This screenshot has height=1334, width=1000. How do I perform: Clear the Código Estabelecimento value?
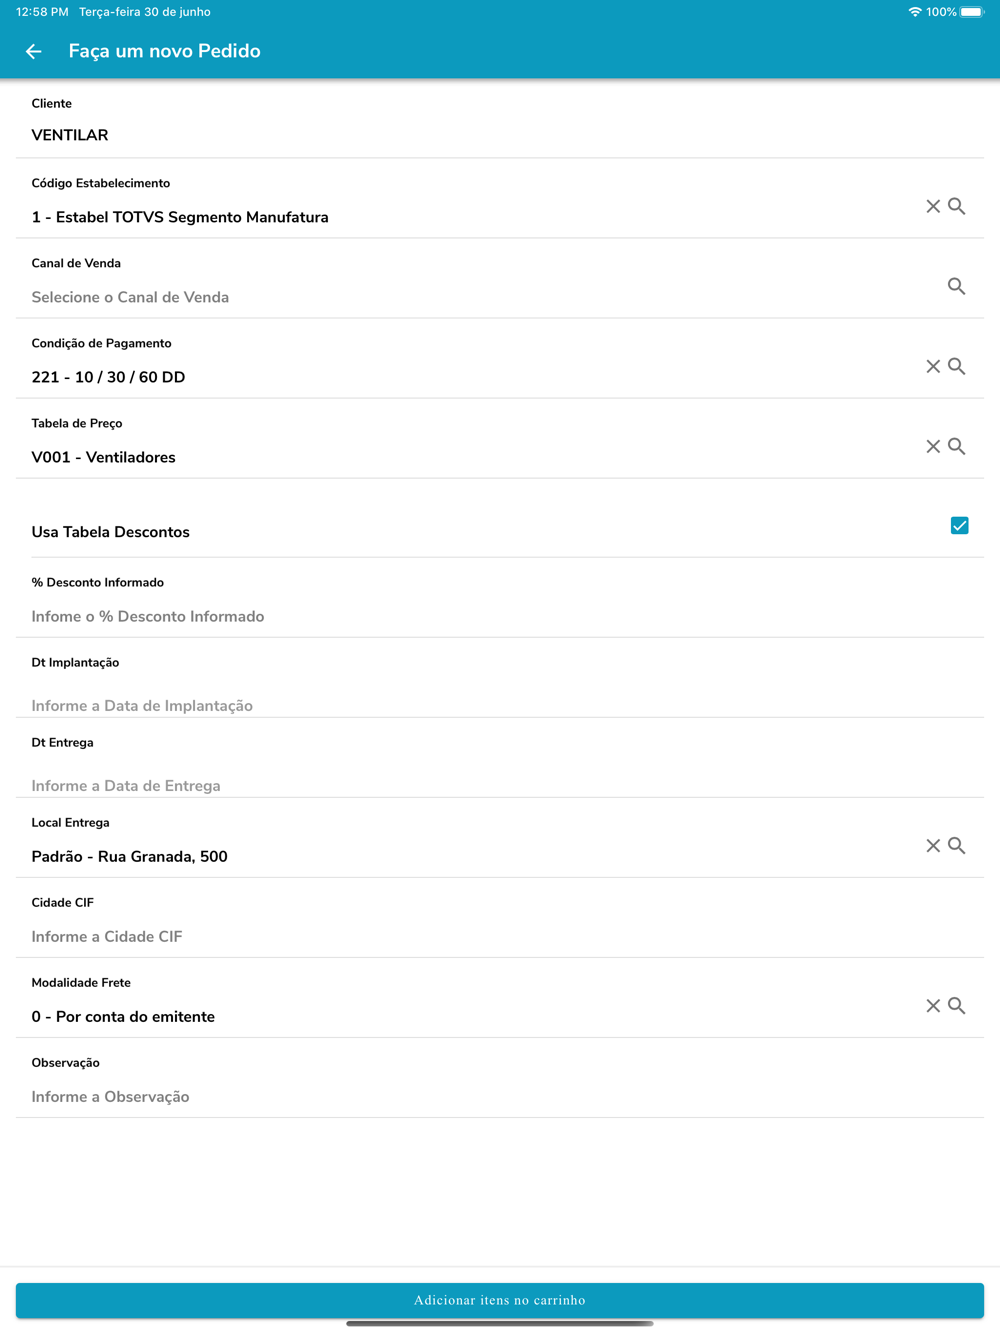[x=933, y=206]
